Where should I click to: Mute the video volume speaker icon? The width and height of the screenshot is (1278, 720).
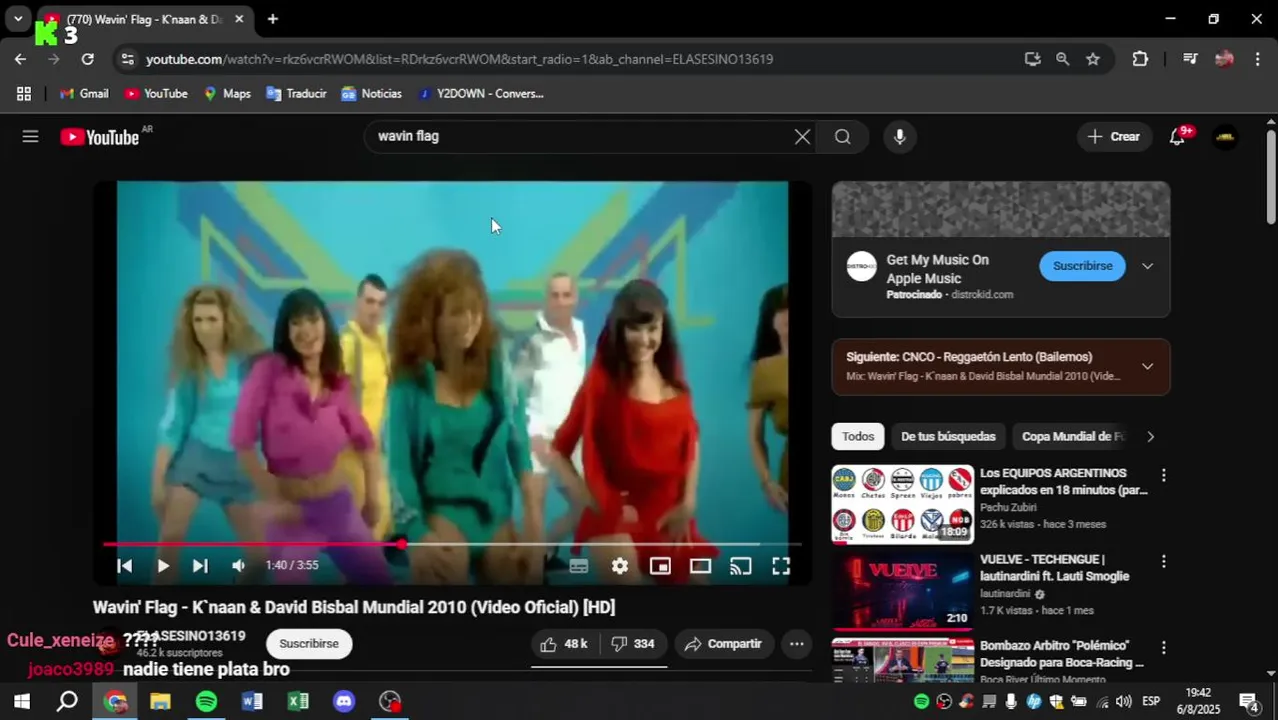click(238, 566)
